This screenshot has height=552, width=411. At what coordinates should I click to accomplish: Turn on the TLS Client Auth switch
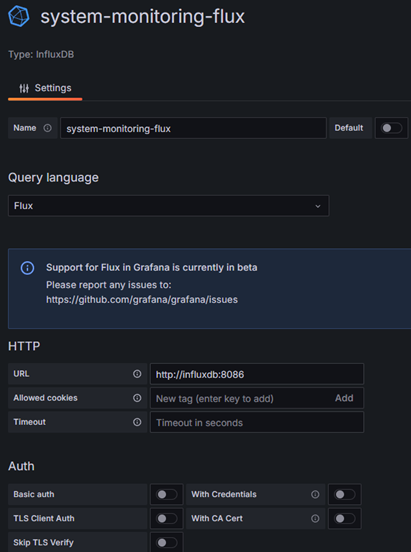point(167,519)
